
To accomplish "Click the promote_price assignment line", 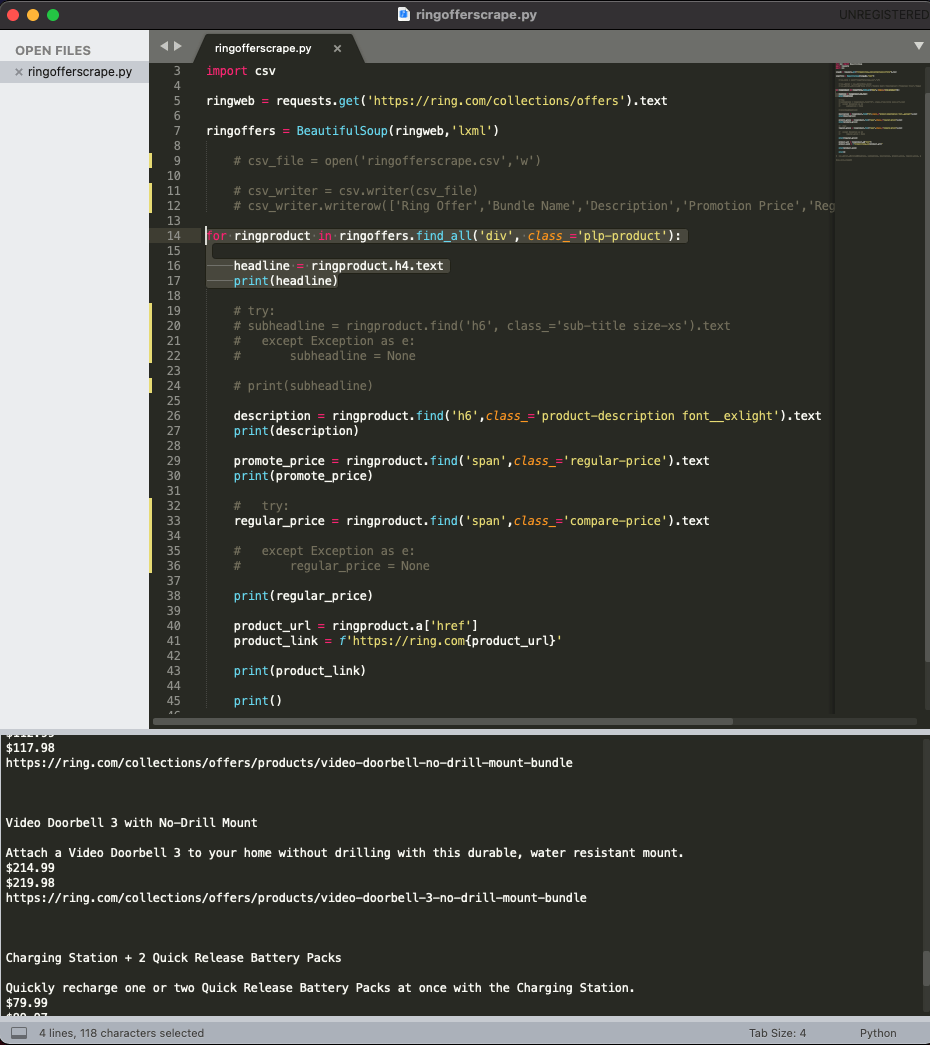I will point(471,461).
